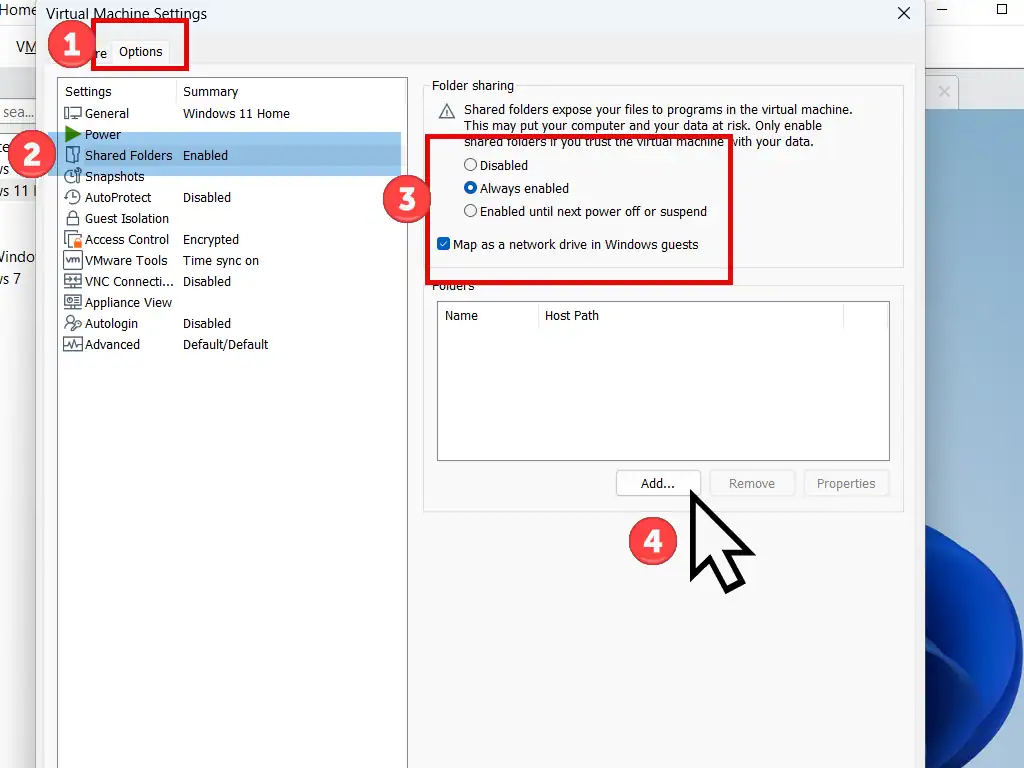Screen dimensions: 1024x768
Task: Click the Add... button
Action: [658, 483]
